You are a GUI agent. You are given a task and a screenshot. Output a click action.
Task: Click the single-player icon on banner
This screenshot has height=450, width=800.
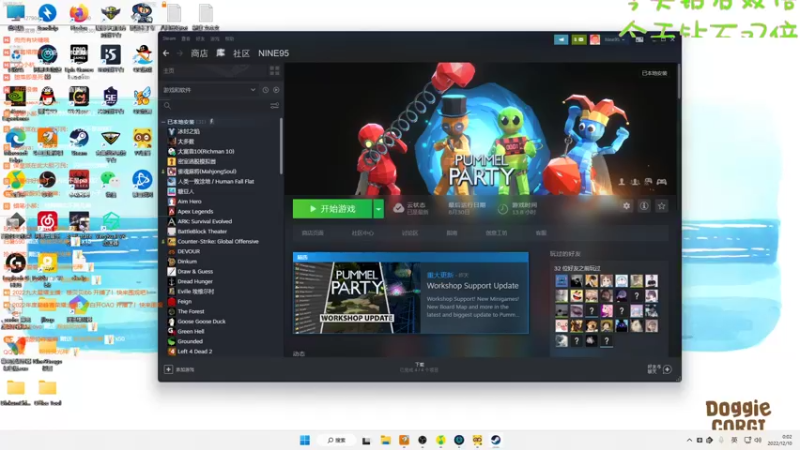coord(621,182)
